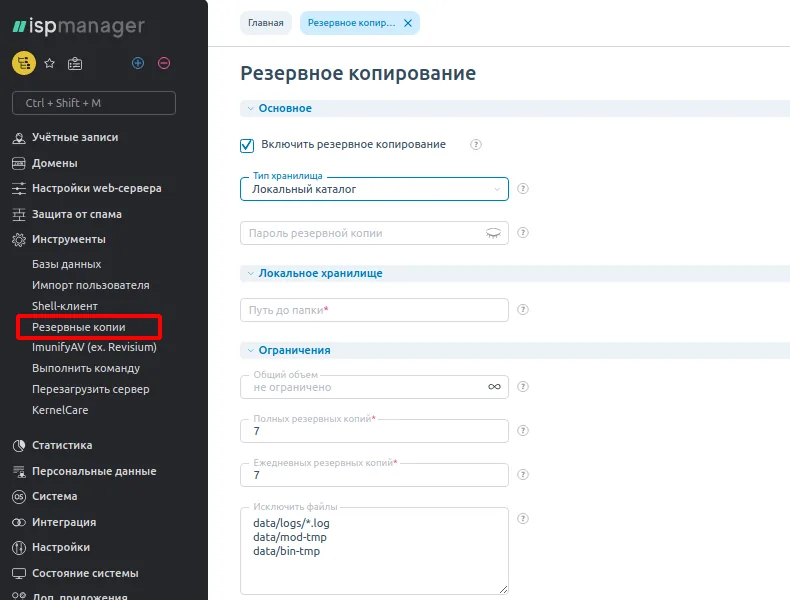Click Интеграция linked rings icon
The height and width of the screenshot is (600, 790).
[19, 522]
